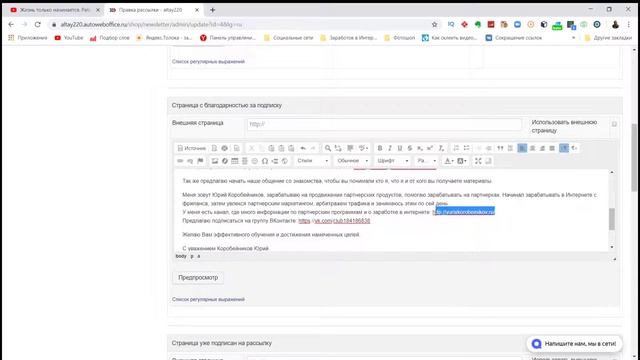The height and width of the screenshot is (360, 640).
Task: Click the editor's vertical scrollbar thumb
Action: pyautogui.click(x=611, y=219)
